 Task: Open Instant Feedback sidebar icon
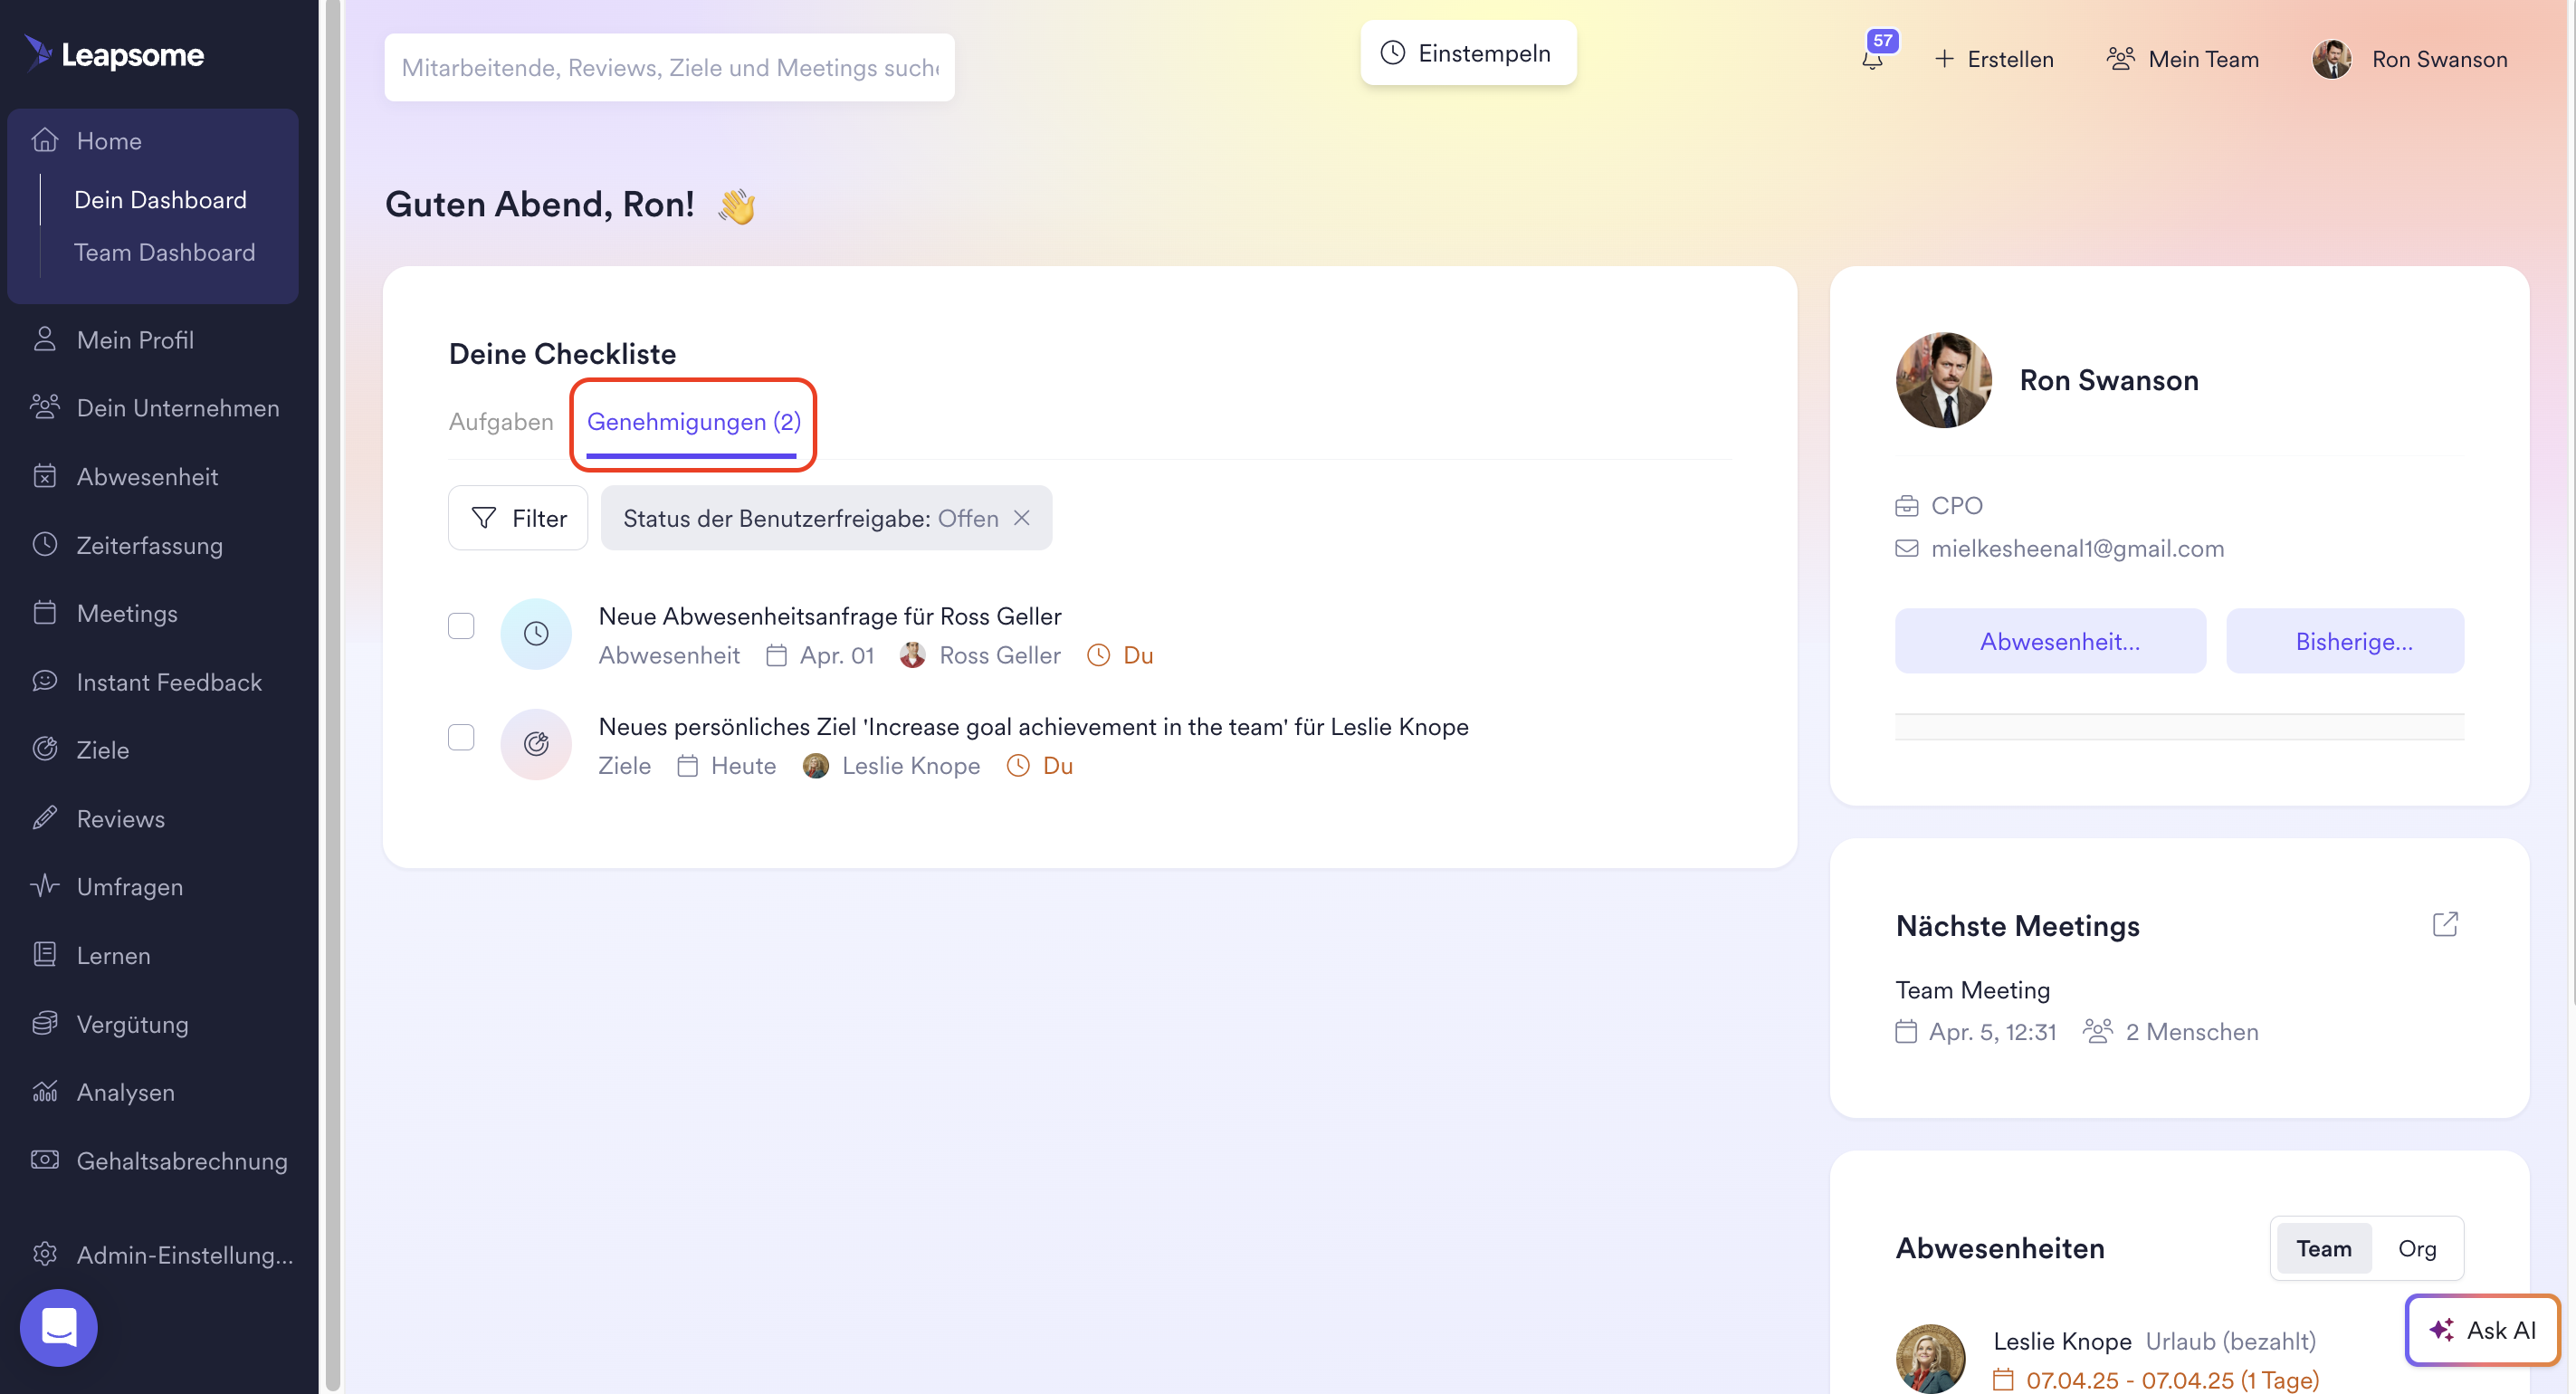[x=45, y=681]
